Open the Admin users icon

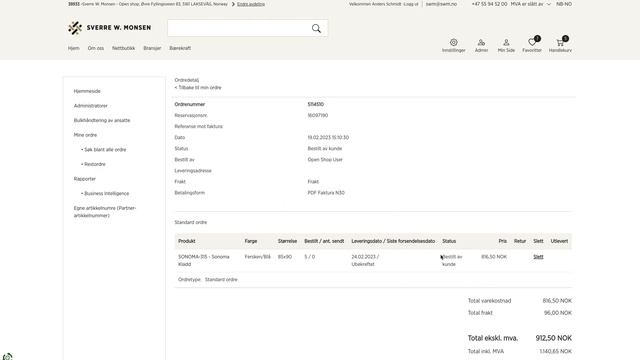481,42
